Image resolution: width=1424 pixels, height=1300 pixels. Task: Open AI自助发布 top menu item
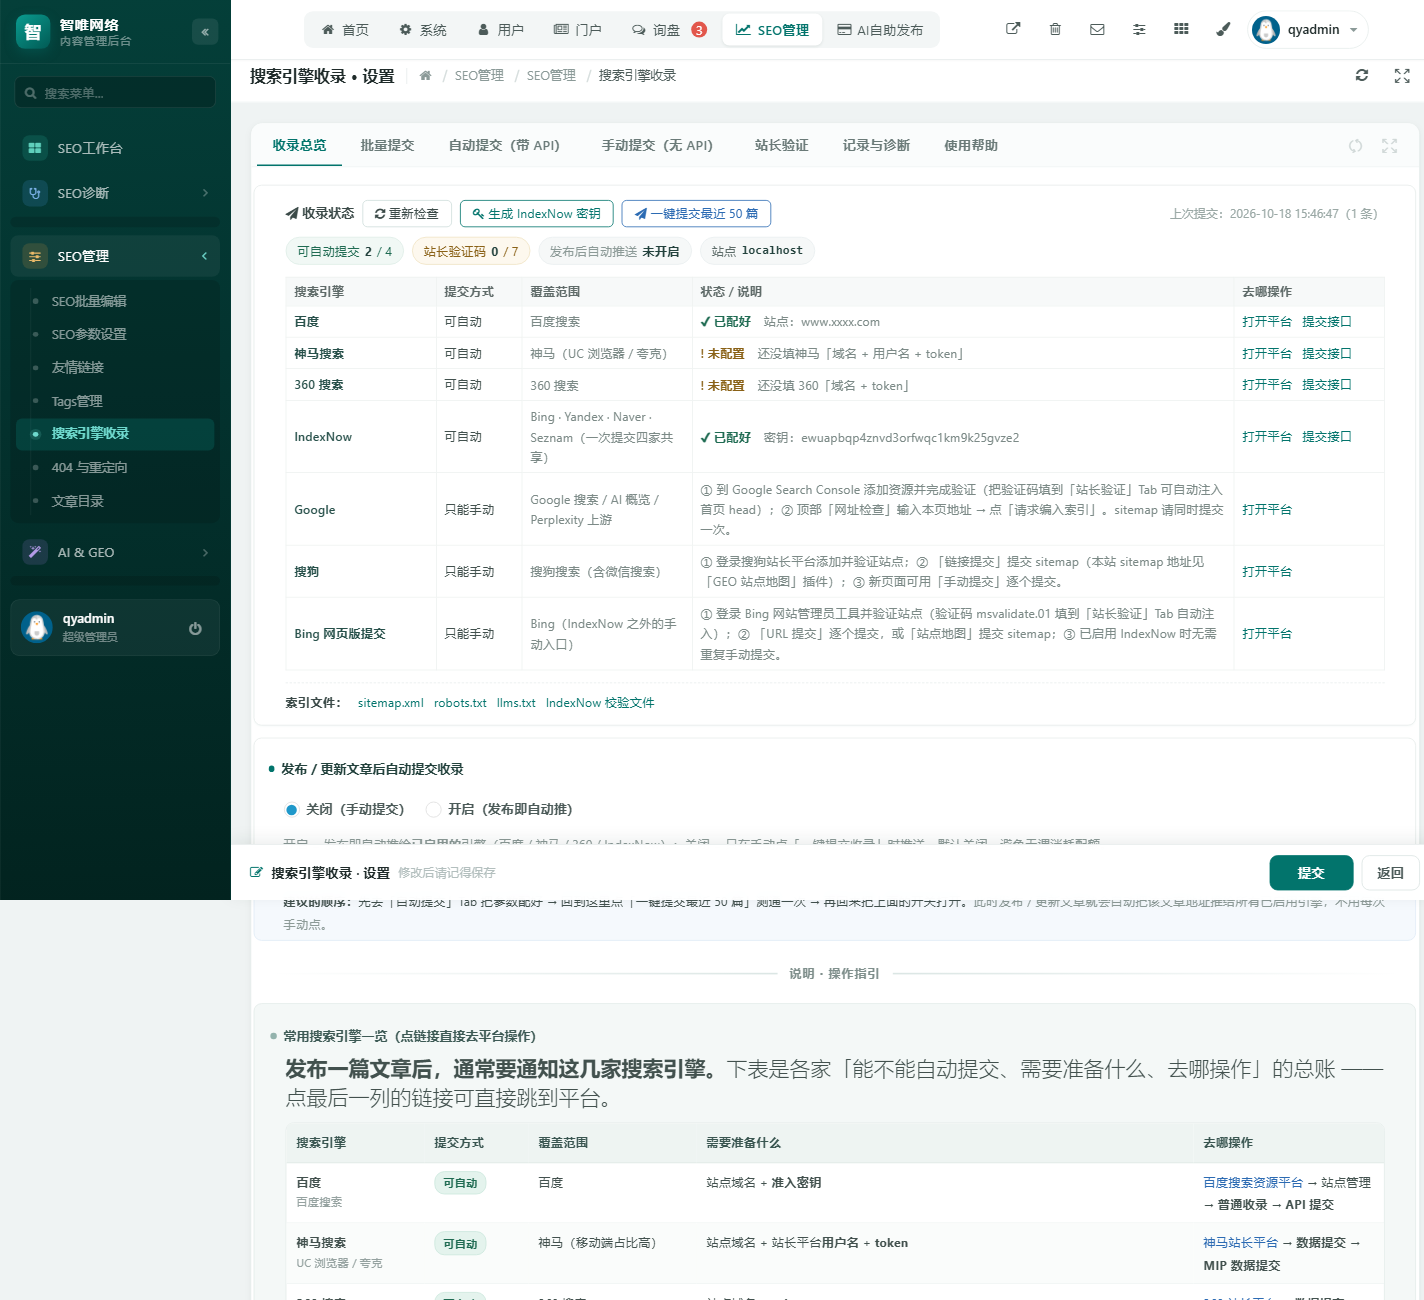(880, 30)
